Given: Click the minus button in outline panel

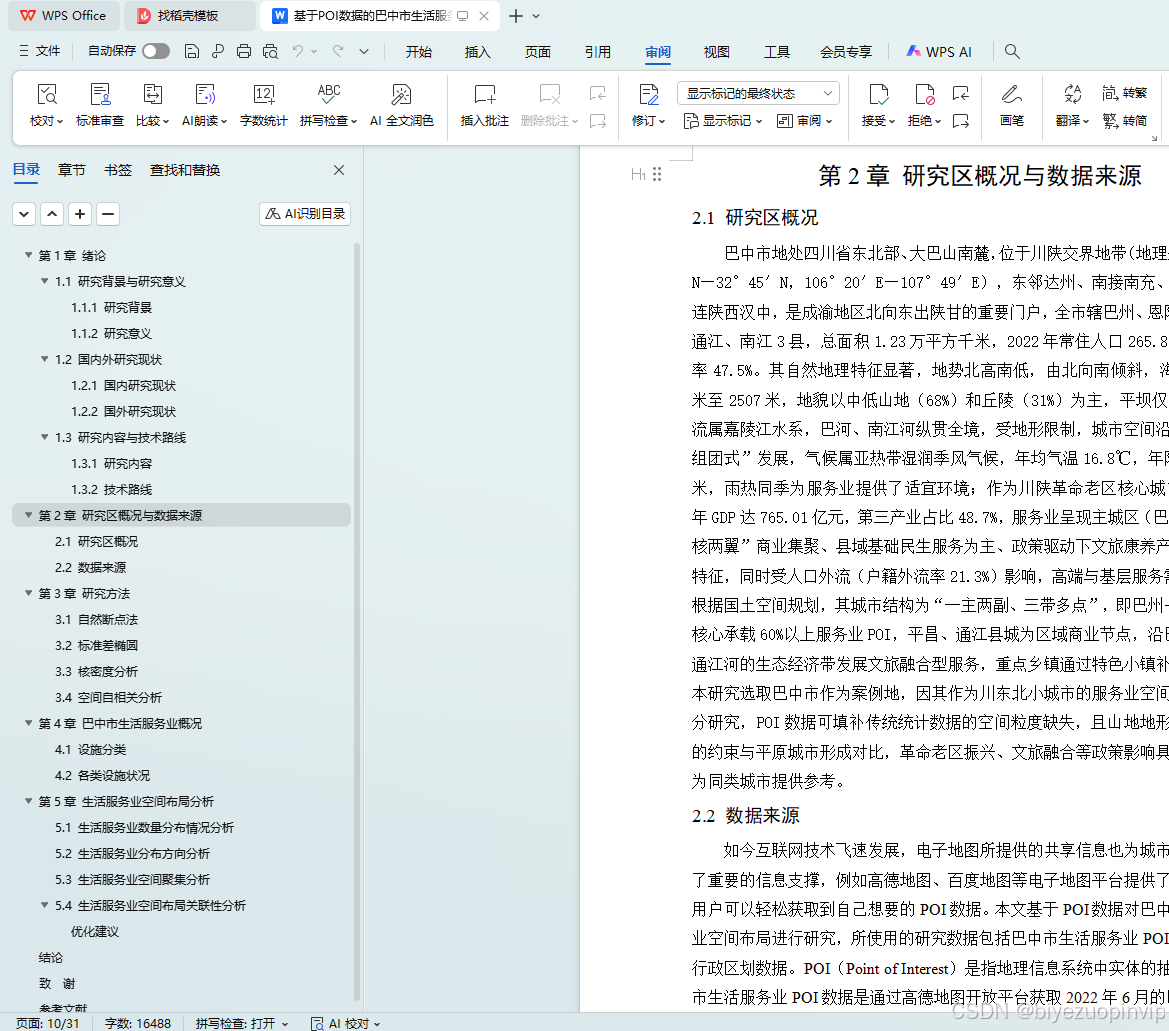Looking at the screenshot, I should pos(108,214).
